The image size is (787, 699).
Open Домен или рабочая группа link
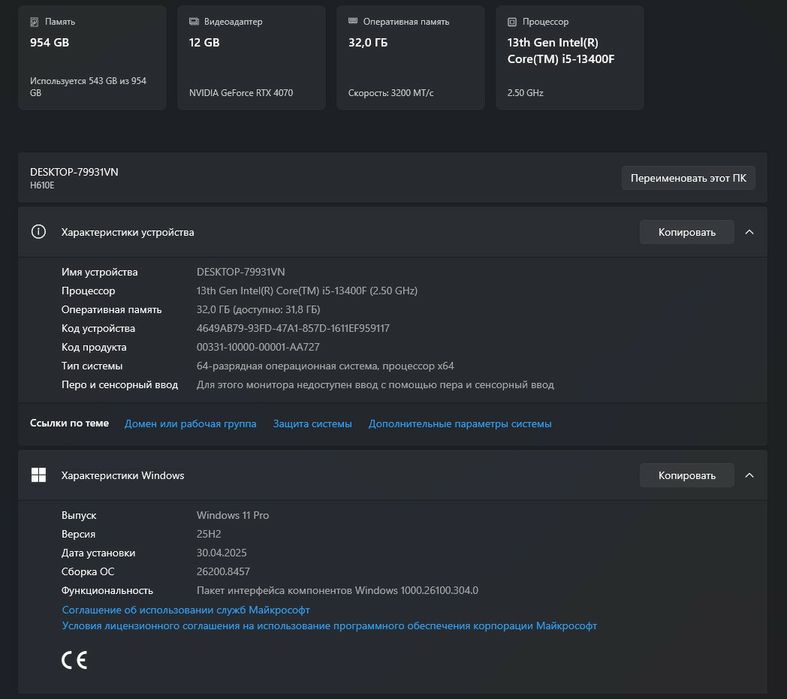[x=190, y=424]
